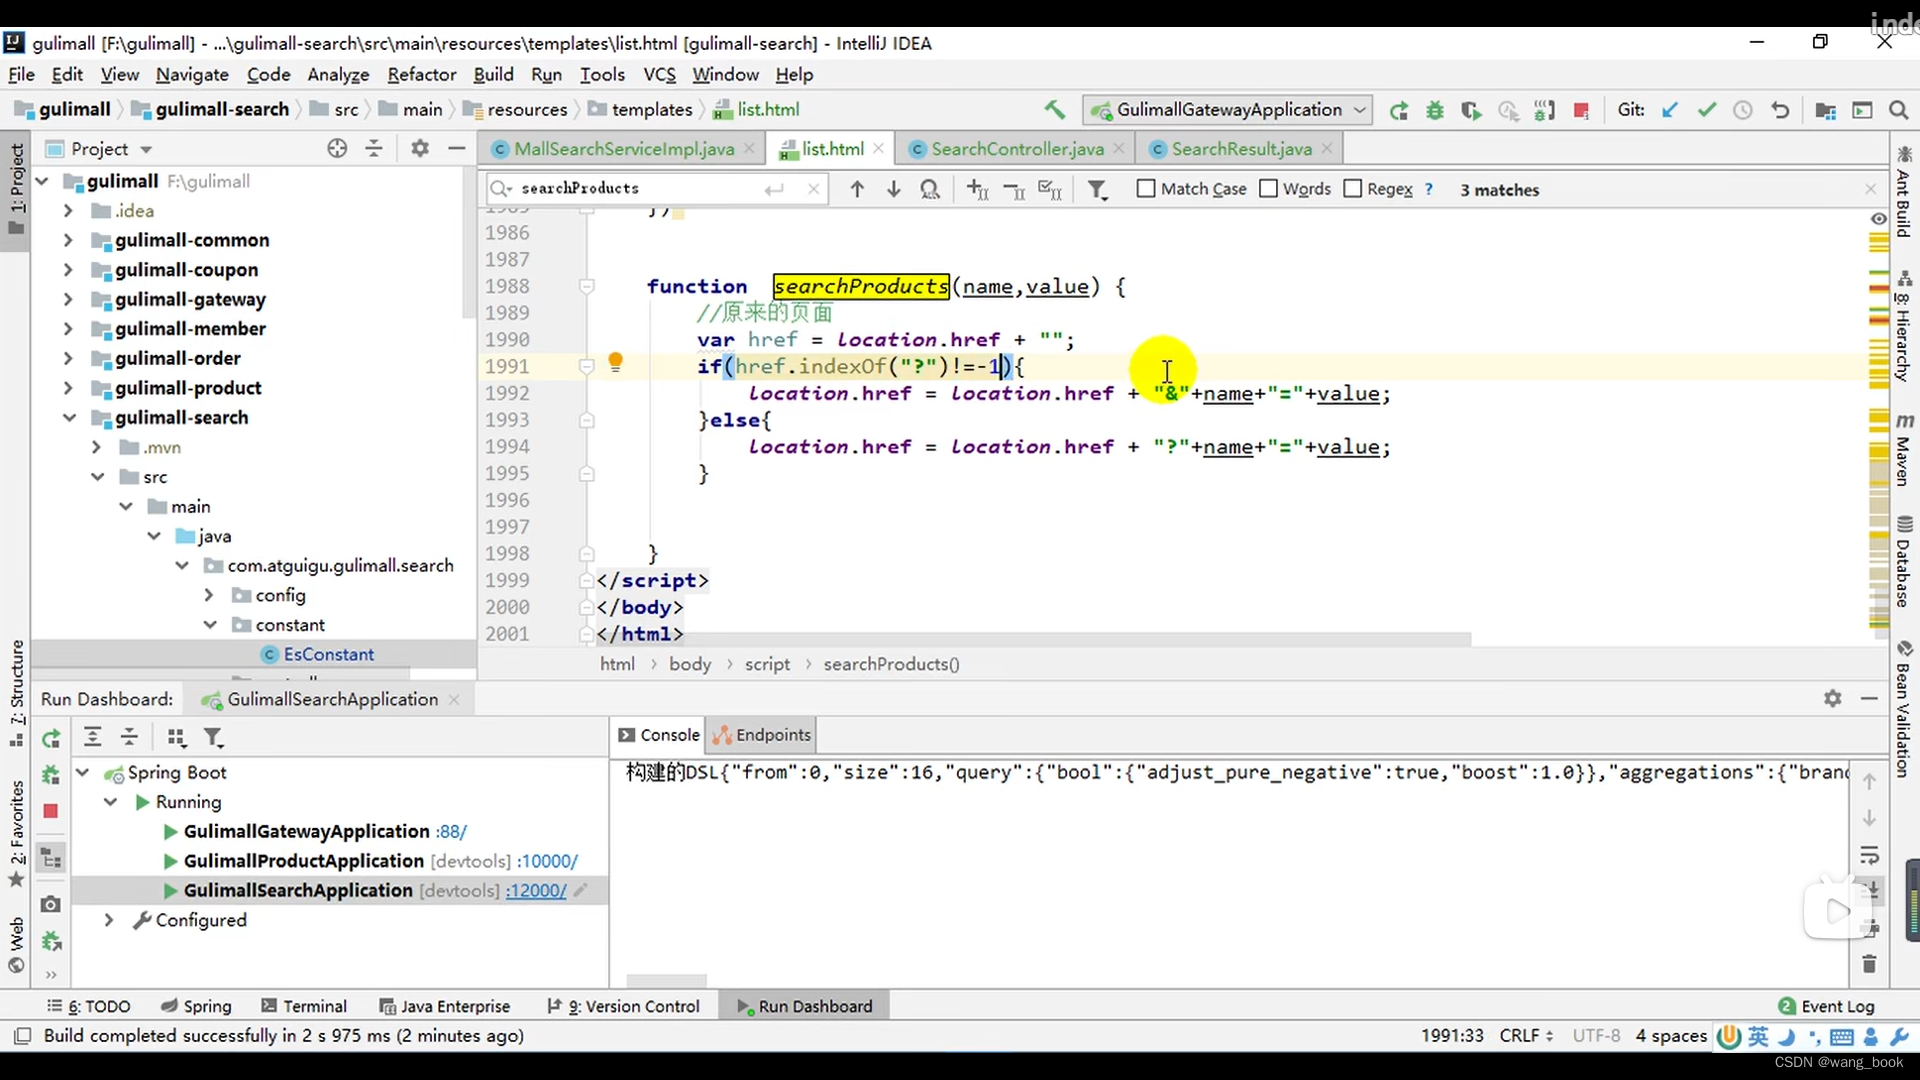This screenshot has height=1080, width=1920.
Task: Open the Database tool window on right sidebar
Action: [x=1904, y=561]
